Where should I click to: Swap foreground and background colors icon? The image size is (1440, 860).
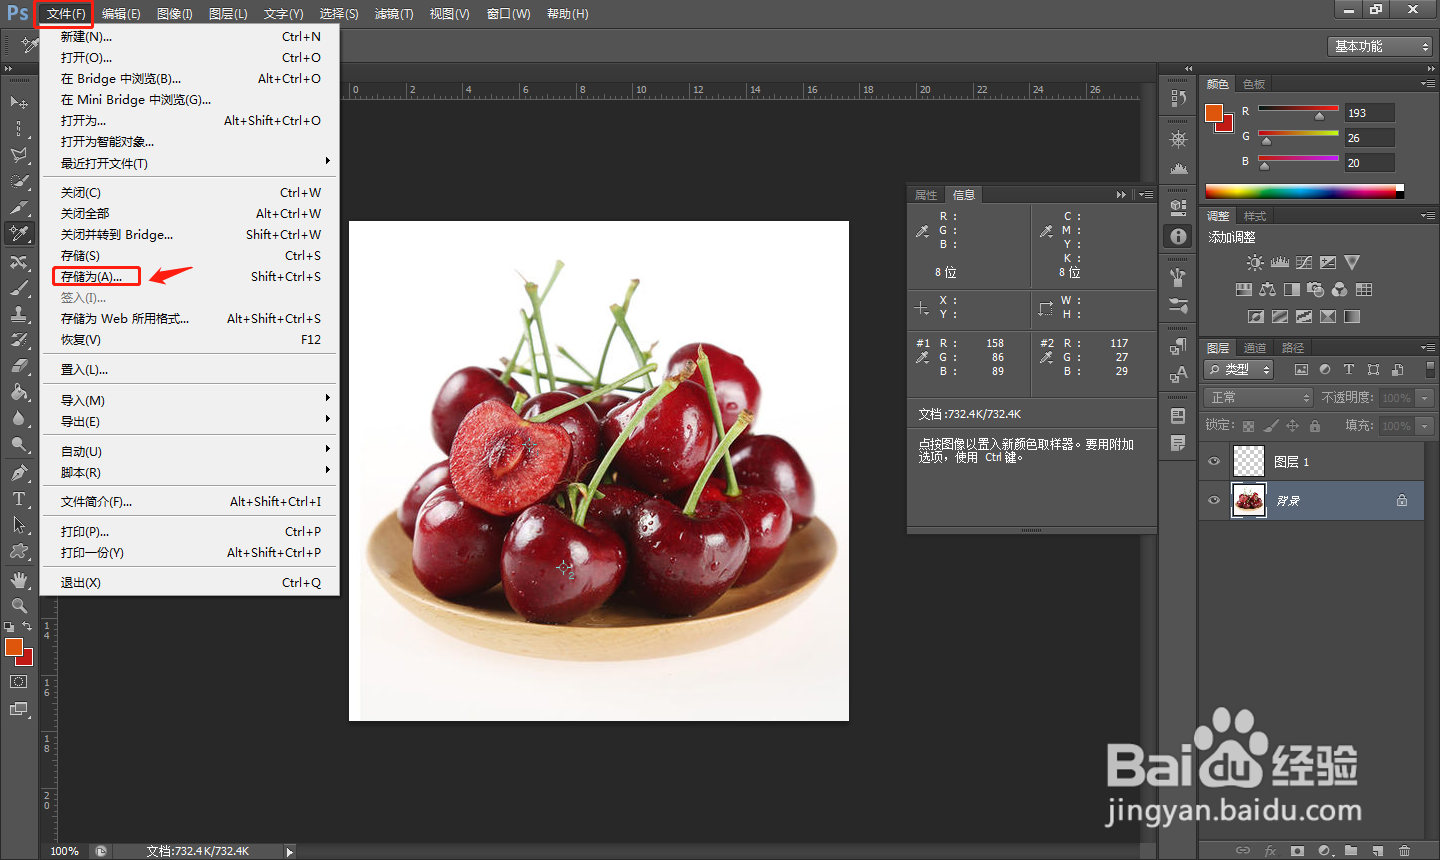coord(28,626)
